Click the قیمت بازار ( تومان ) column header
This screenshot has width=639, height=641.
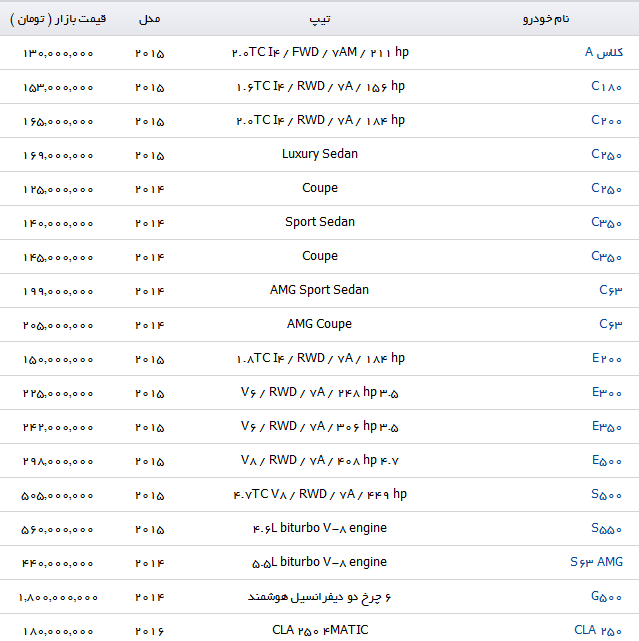tap(58, 19)
